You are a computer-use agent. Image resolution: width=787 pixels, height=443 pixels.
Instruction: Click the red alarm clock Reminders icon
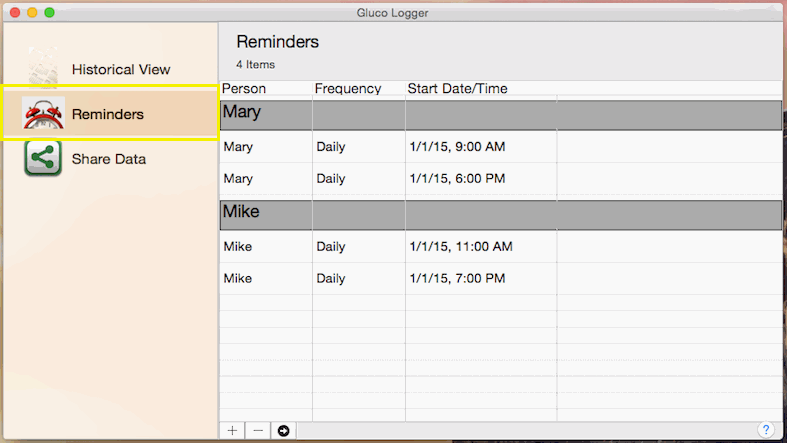[x=43, y=114]
